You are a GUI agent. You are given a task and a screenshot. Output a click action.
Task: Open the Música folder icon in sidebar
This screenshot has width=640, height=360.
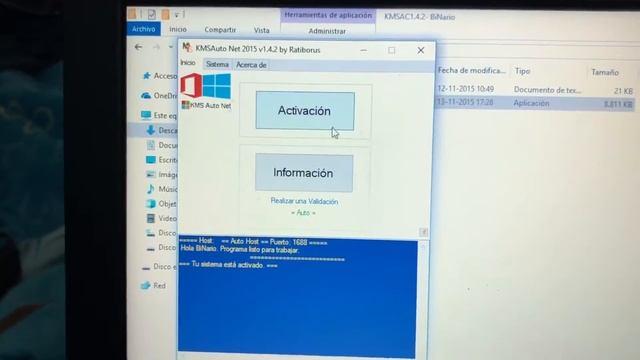click(x=151, y=189)
